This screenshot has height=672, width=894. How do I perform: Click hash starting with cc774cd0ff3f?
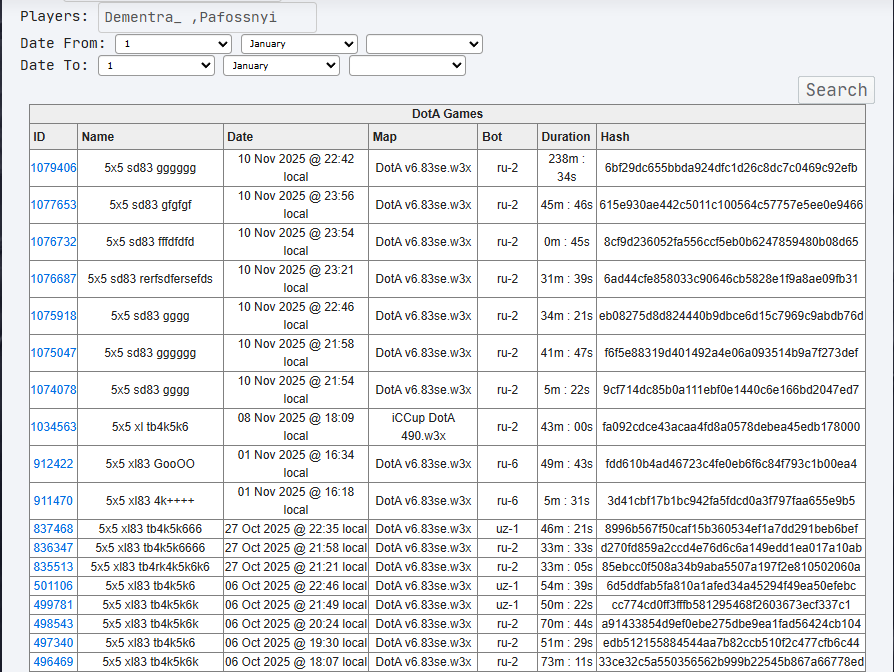click(x=731, y=605)
